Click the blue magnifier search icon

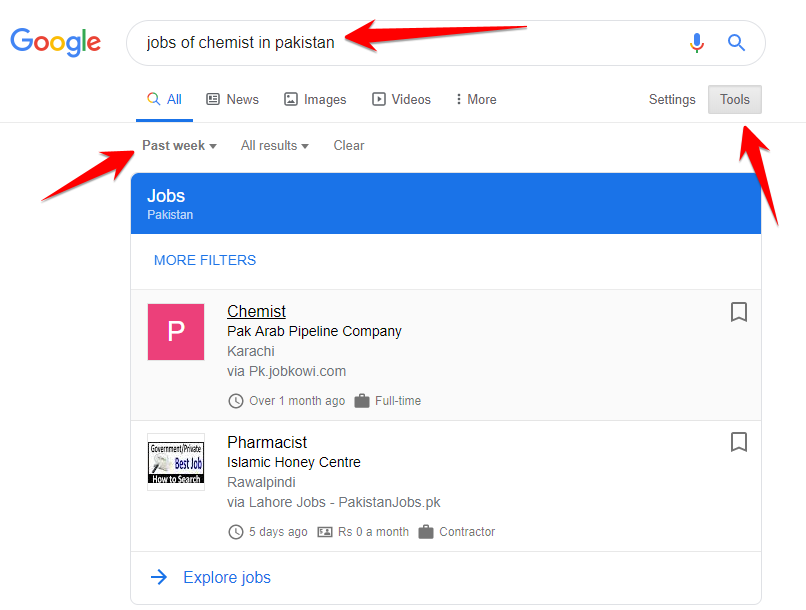[737, 43]
